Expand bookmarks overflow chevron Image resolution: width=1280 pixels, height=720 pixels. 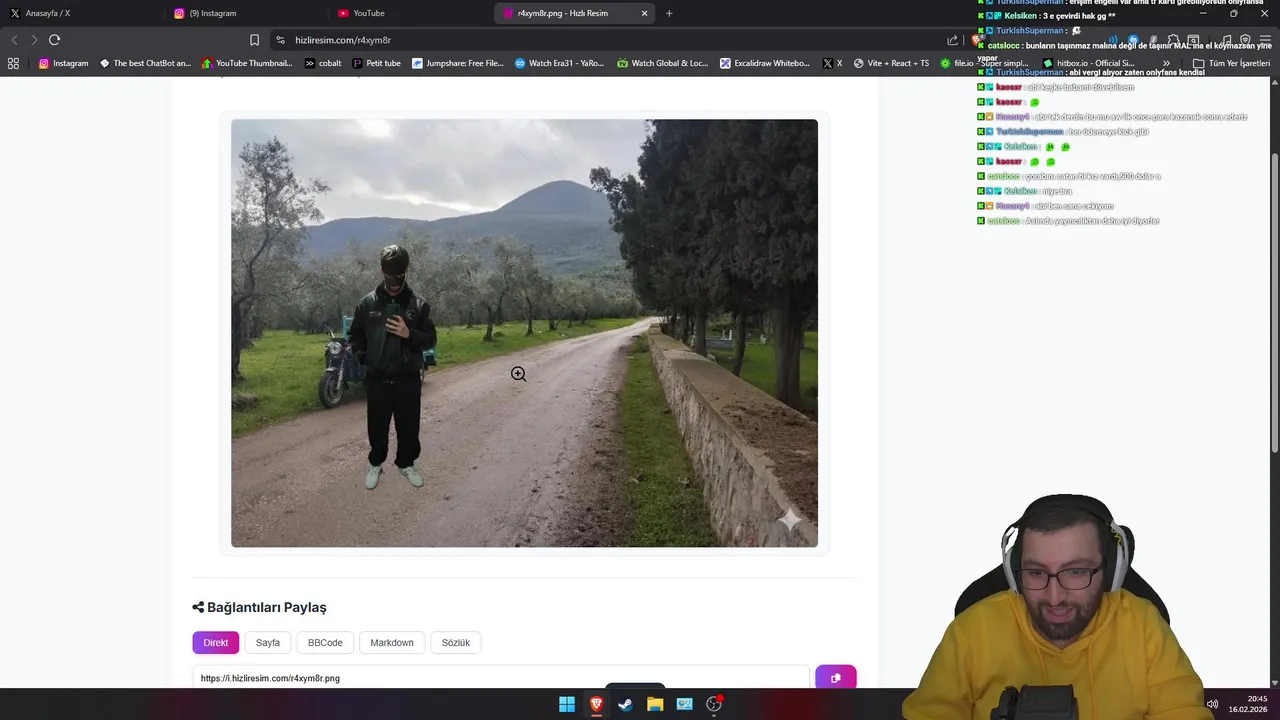click(x=1166, y=63)
